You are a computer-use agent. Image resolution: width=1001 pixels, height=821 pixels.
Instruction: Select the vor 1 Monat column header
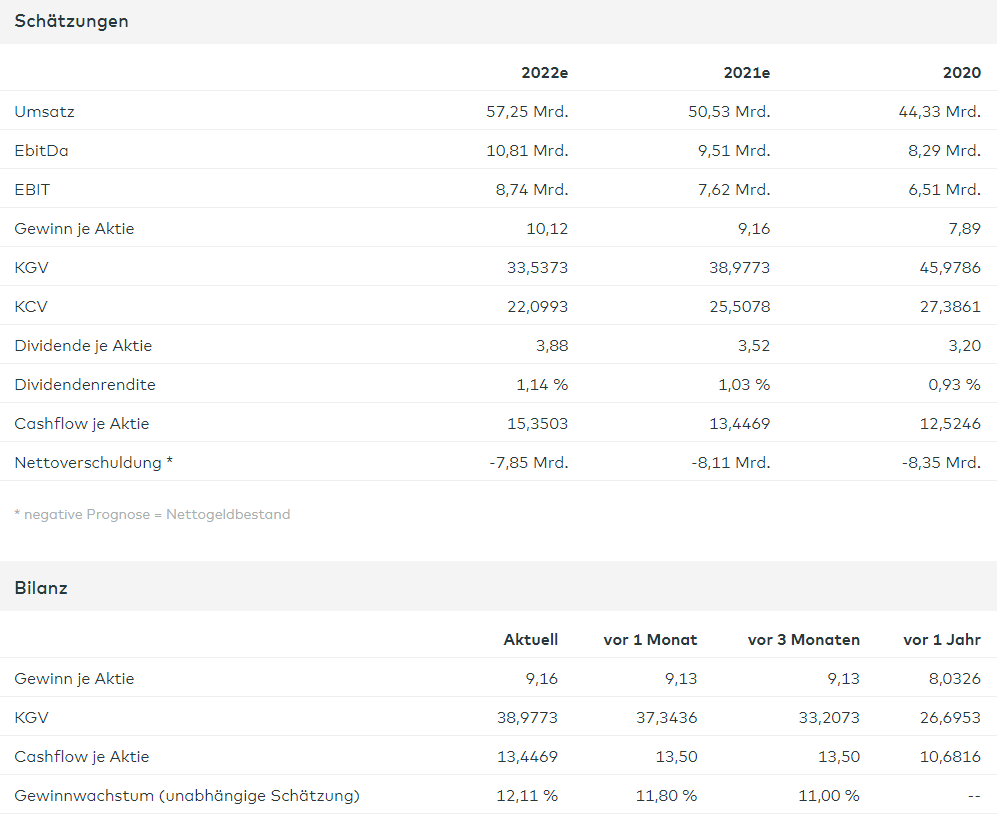point(650,640)
